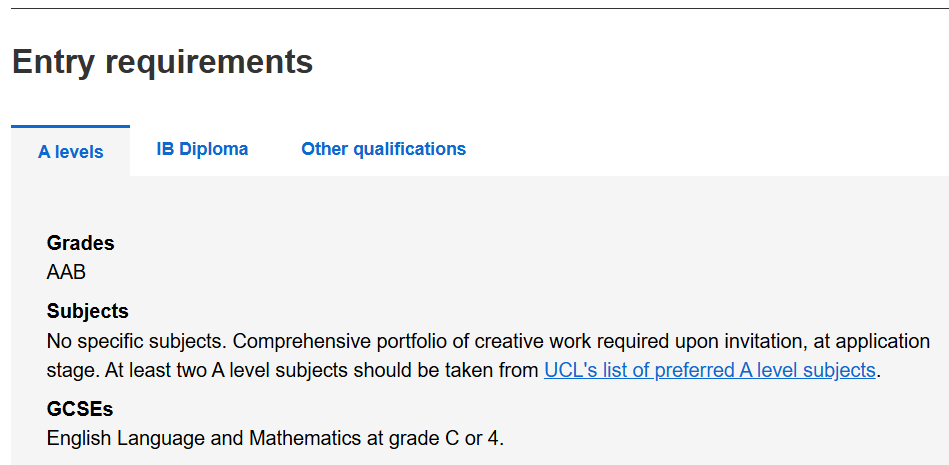Click the Entry requirements heading
This screenshot has width=949, height=465.
pos(162,62)
